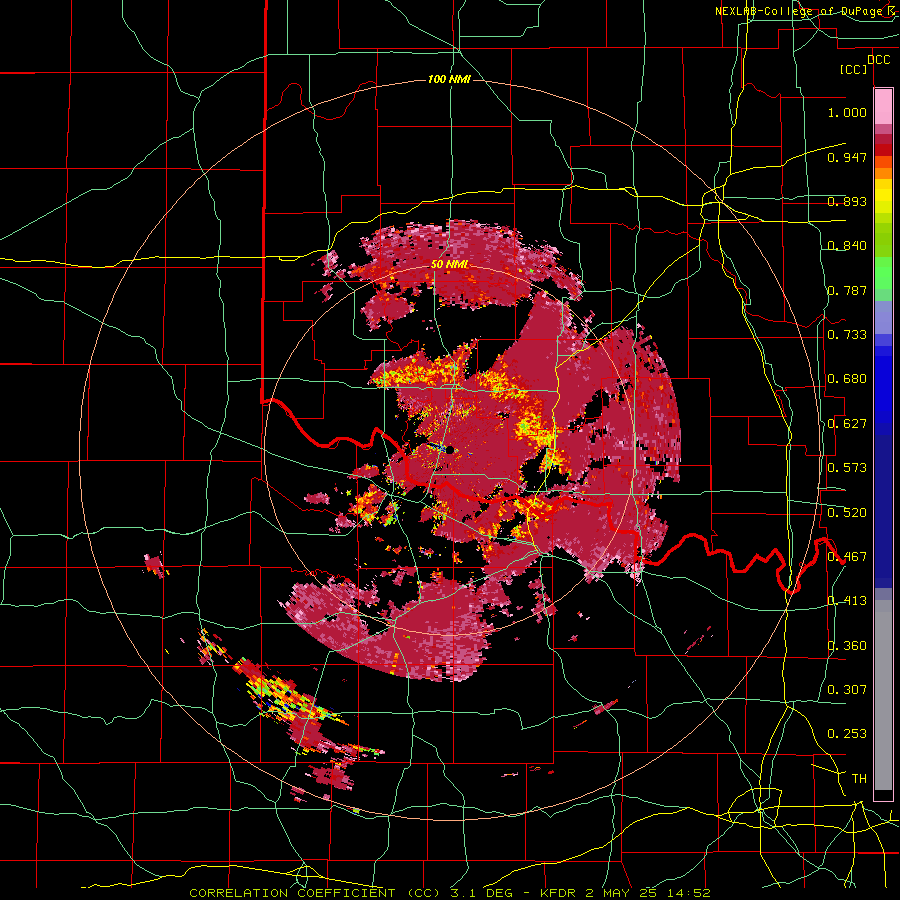Click the 1.000 value on the color scale

coord(847,112)
